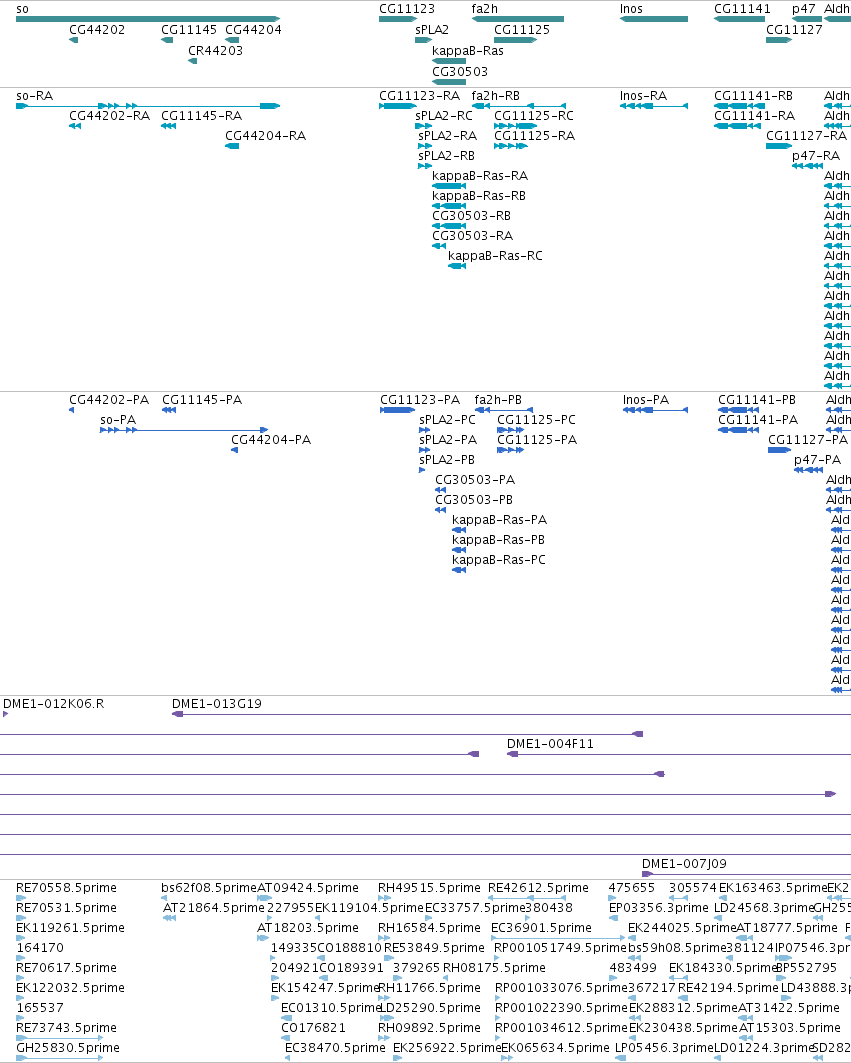Select the RE70558.5prime EST label
The image size is (851, 1063).
(66, 888)
